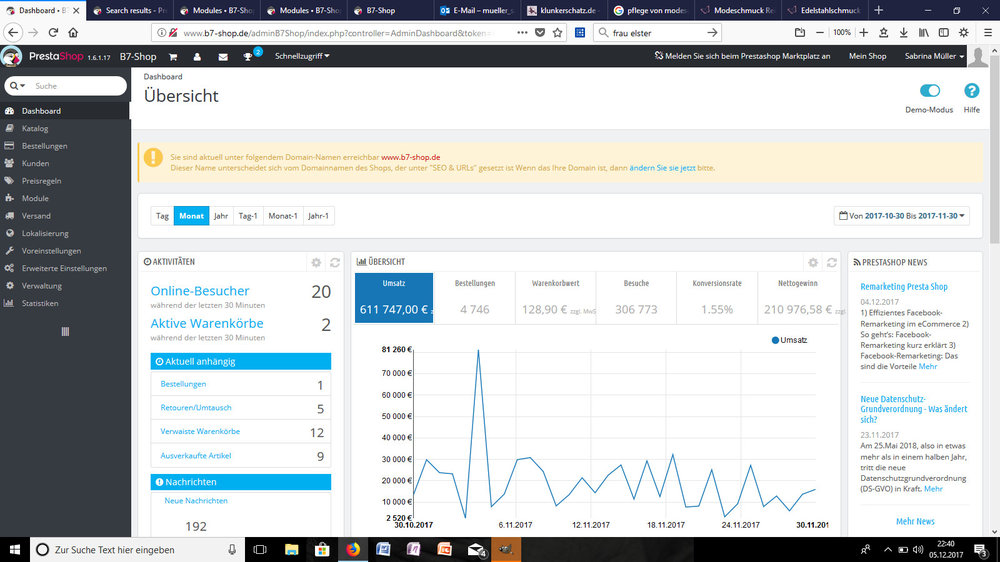Refresh the Aktivitäten panel
Image resolution: width=1000 pixels, height=562 pixels.
point(335,262)
